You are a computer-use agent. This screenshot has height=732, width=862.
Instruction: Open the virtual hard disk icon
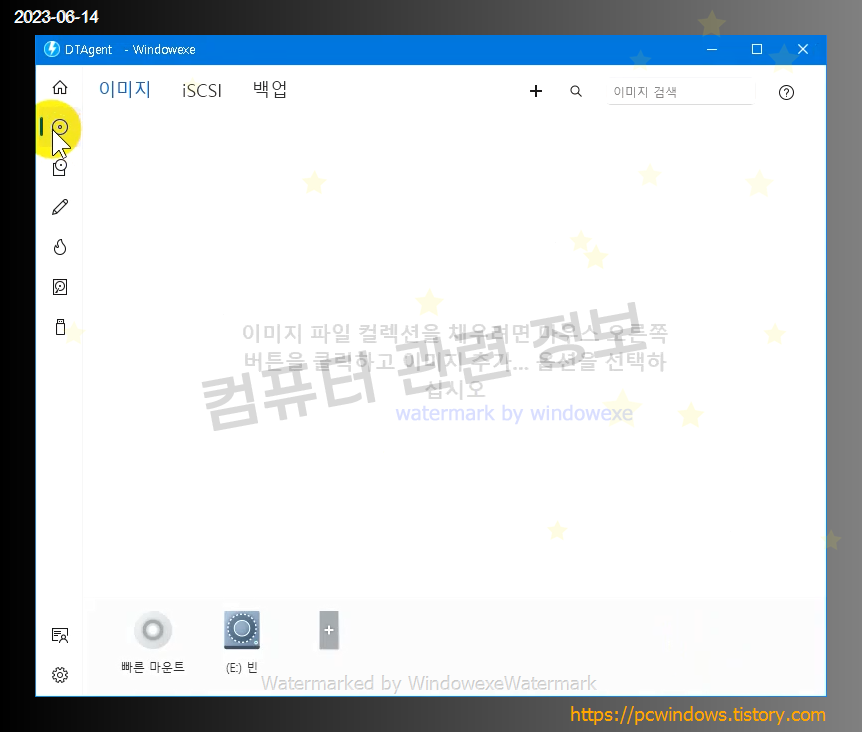pos(60,287)
